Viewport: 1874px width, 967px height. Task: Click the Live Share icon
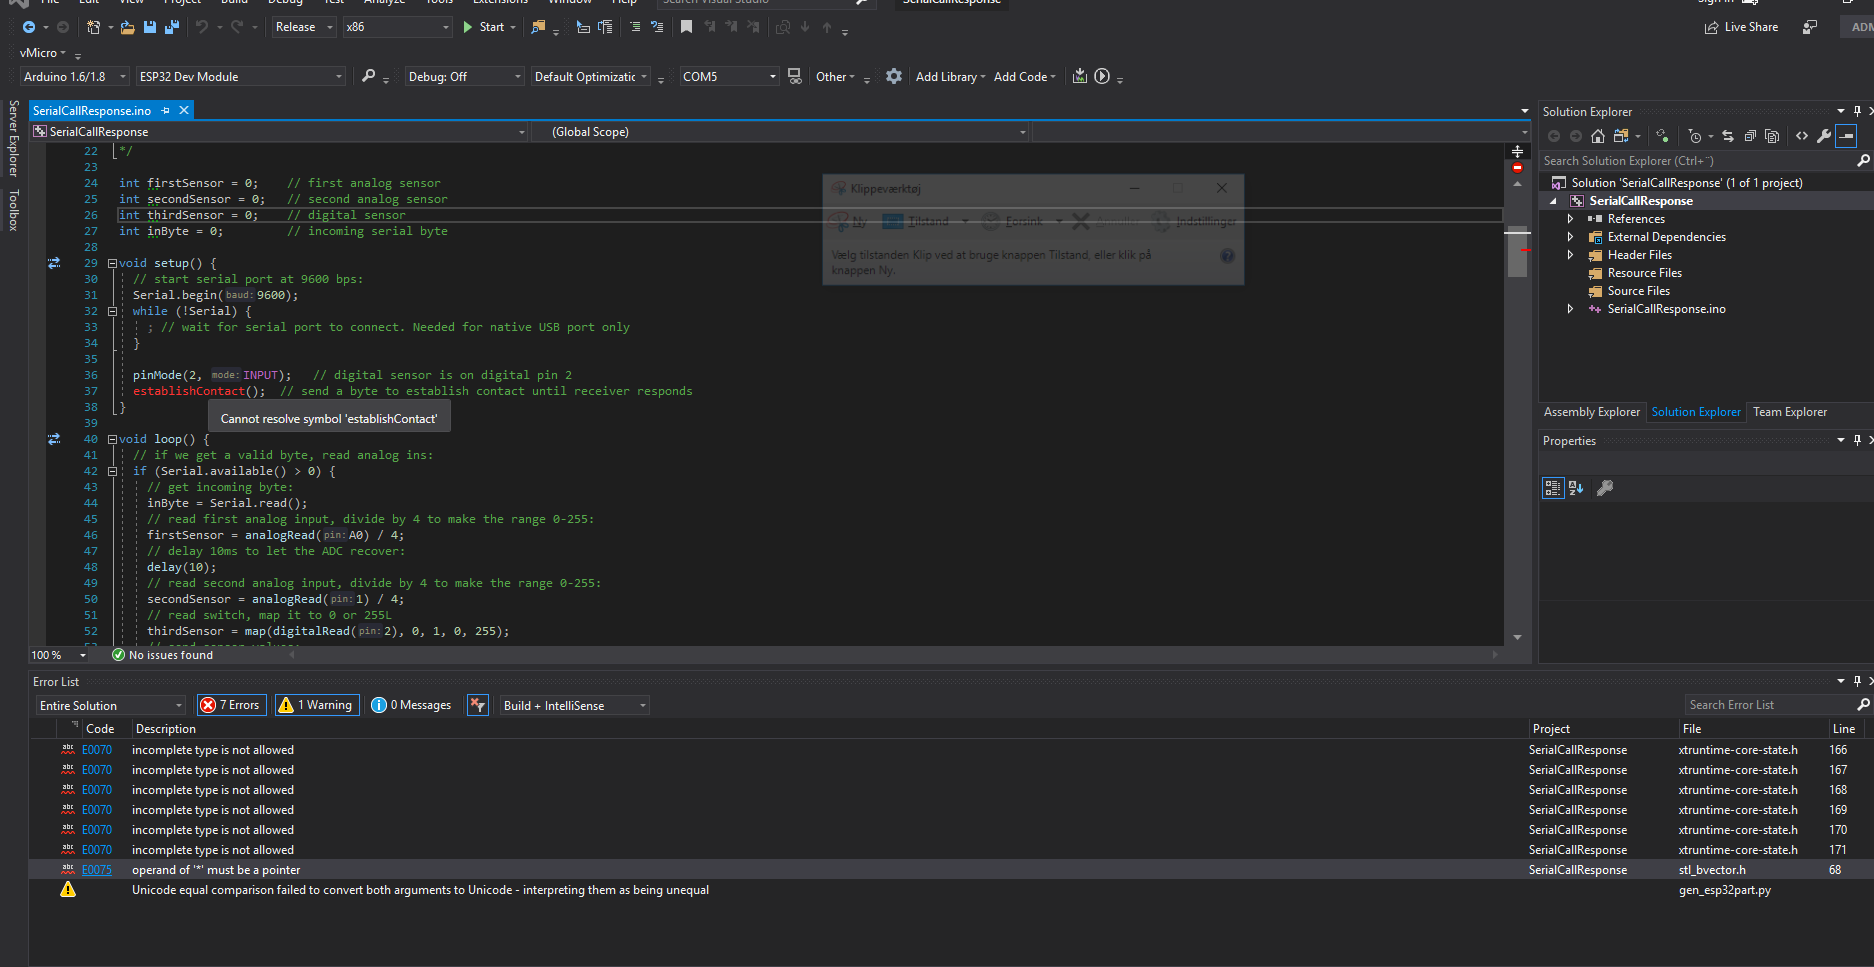(x=1711, y=27)
